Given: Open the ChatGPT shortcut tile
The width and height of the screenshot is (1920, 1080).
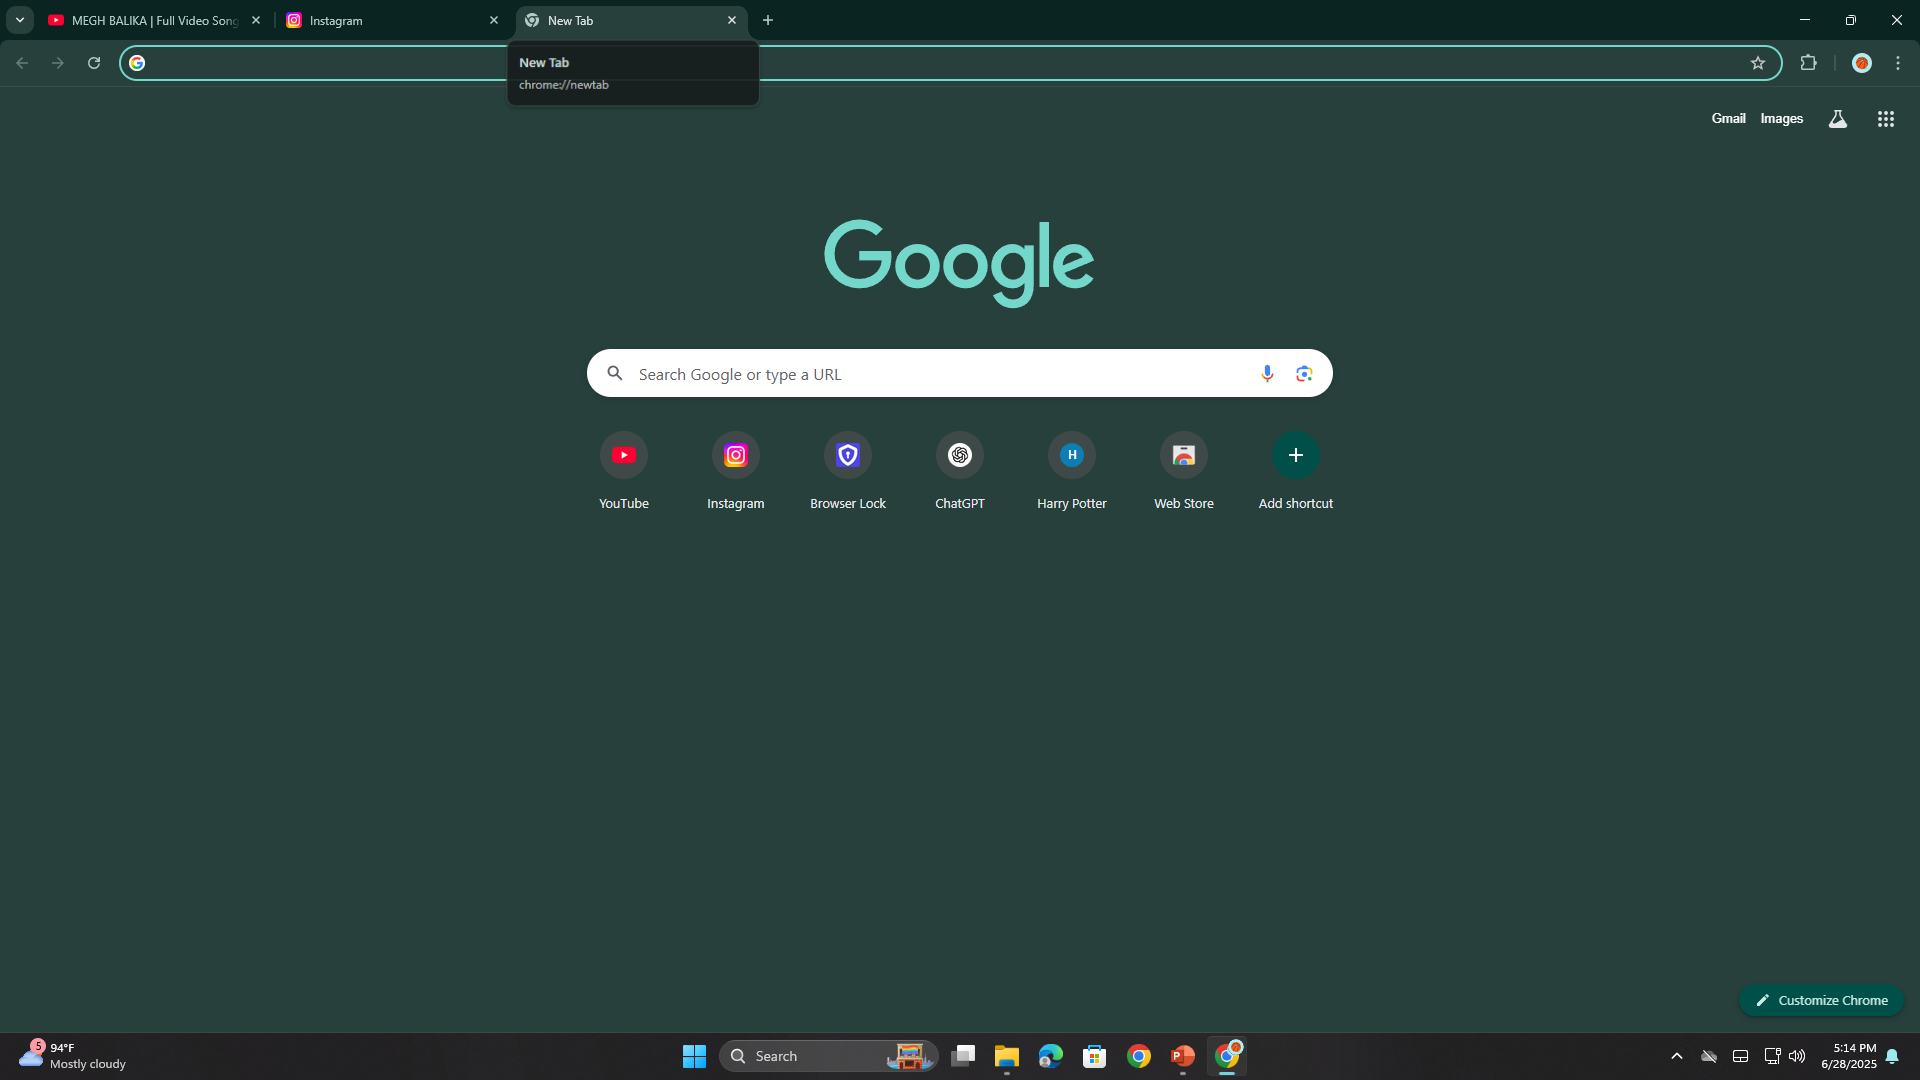Looking at the screenshot, I should [x=960, y=472].
